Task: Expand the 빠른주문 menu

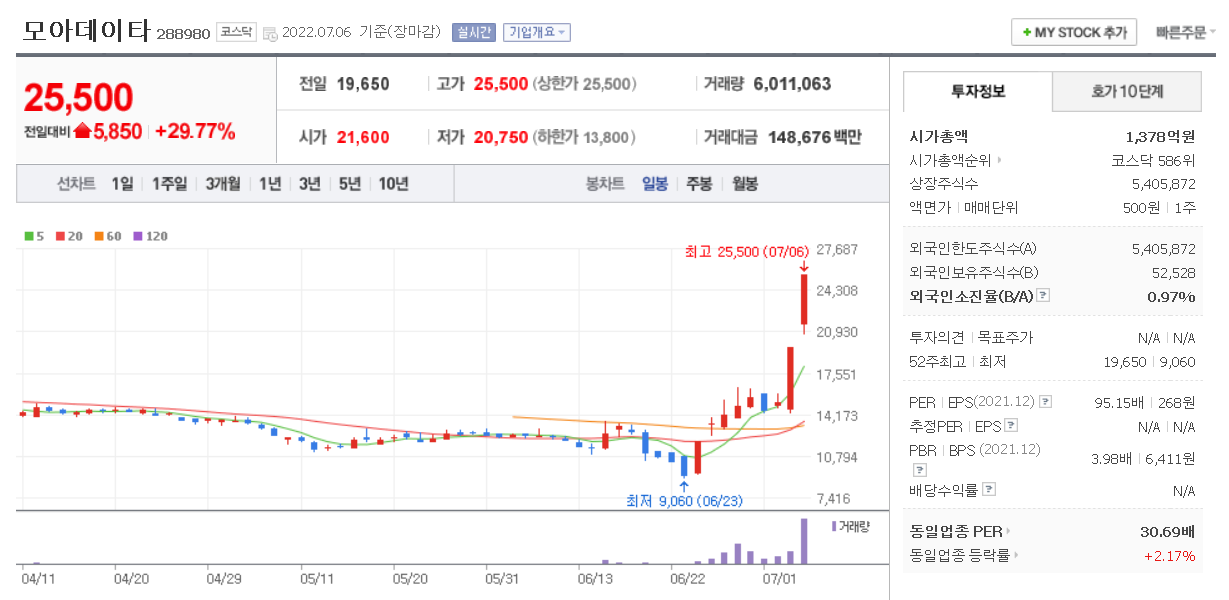Action: click(1185, 33)
